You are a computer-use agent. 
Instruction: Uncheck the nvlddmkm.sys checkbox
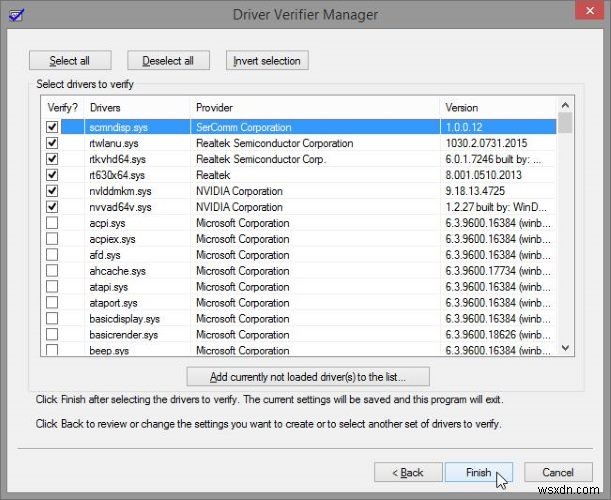pyautogui.click(x=52, y=191)
